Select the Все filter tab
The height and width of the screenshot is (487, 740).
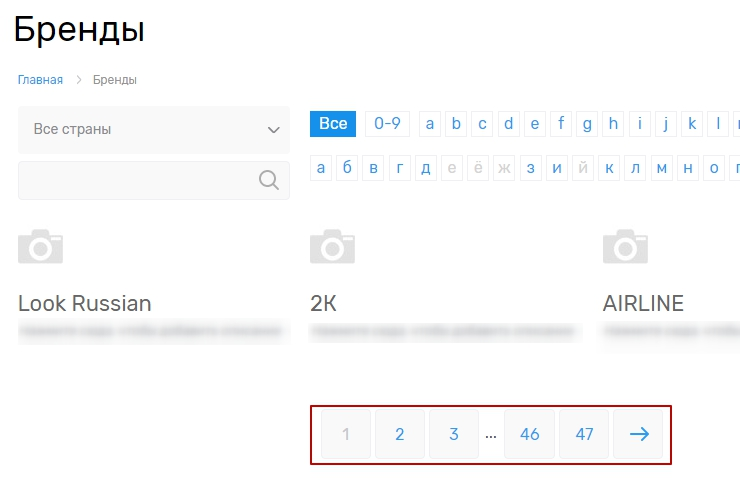point(333,124)
